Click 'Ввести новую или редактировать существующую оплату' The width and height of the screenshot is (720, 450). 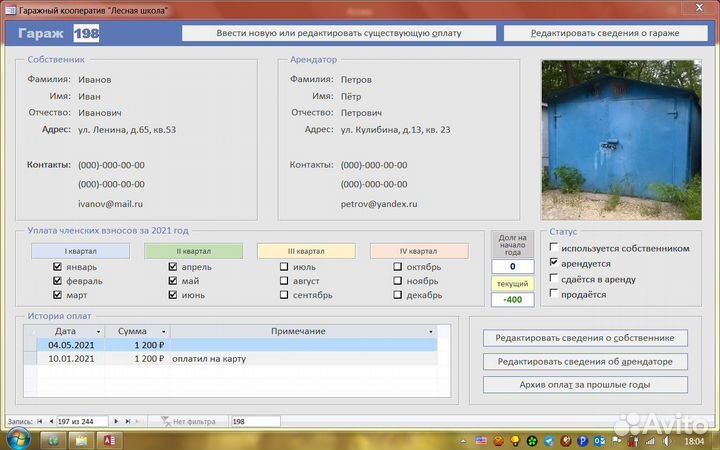click(x=338, y=33)
